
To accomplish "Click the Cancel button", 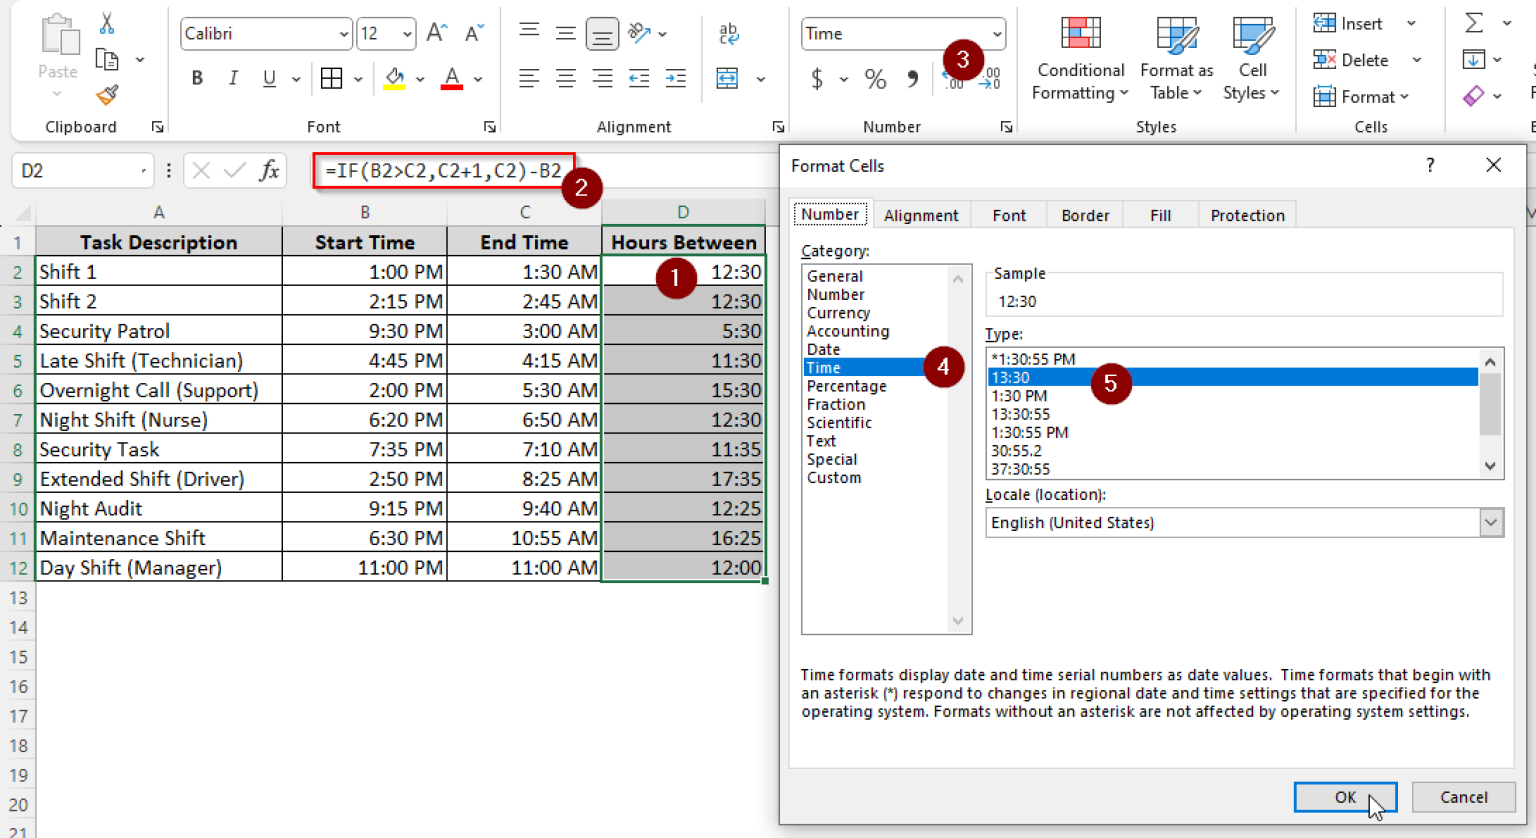I will pos(1462,796).
